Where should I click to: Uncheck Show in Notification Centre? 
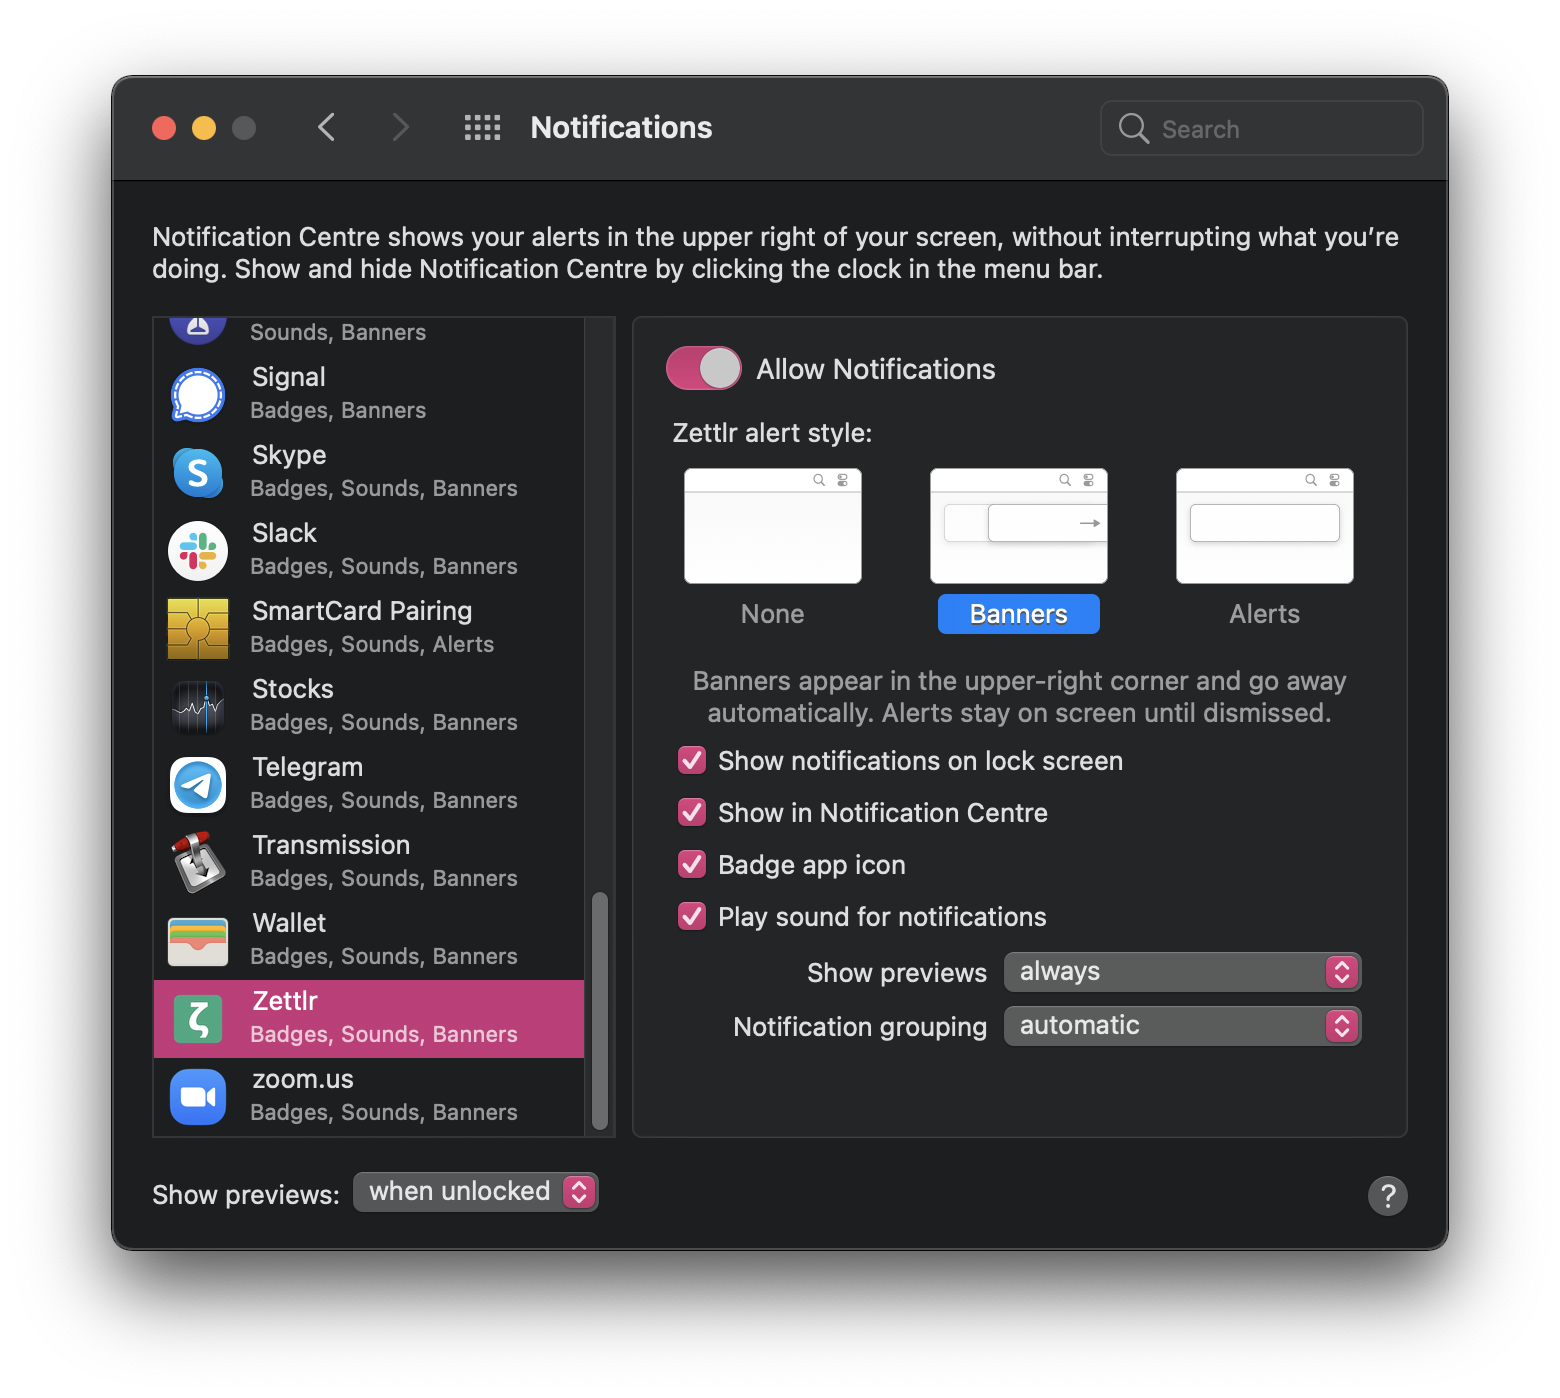click(x=692, y=812)
